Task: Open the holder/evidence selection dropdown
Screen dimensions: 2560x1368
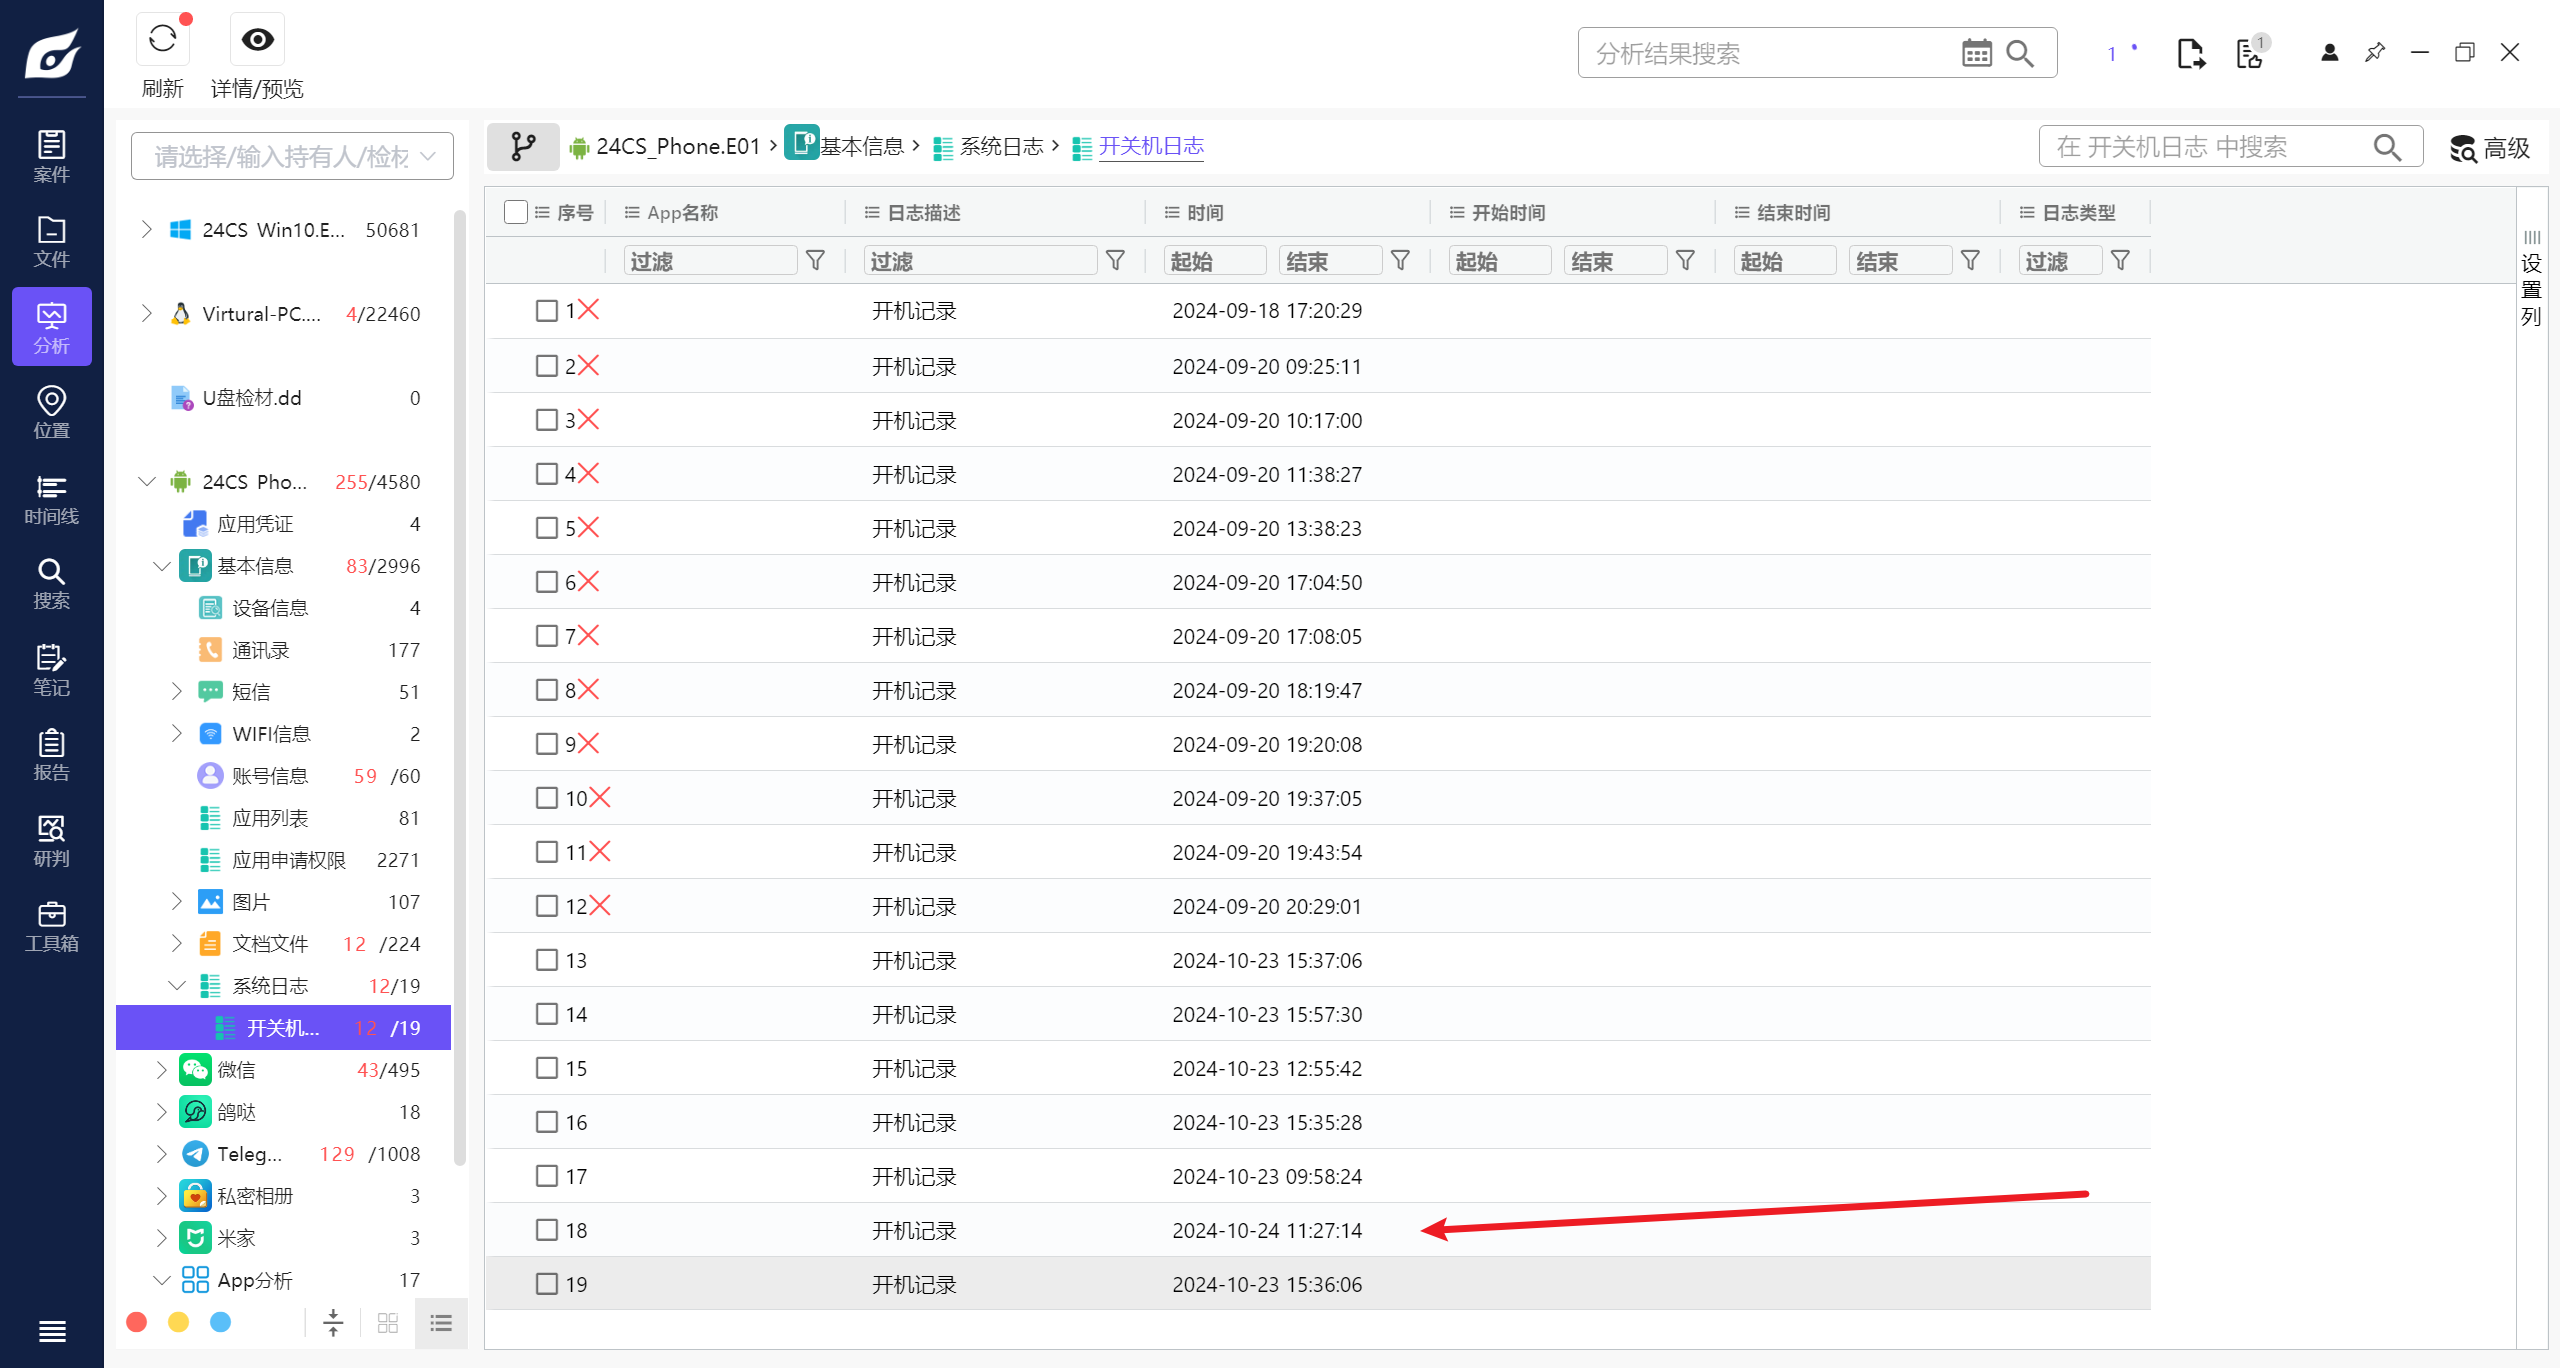Action: point(292,156)
